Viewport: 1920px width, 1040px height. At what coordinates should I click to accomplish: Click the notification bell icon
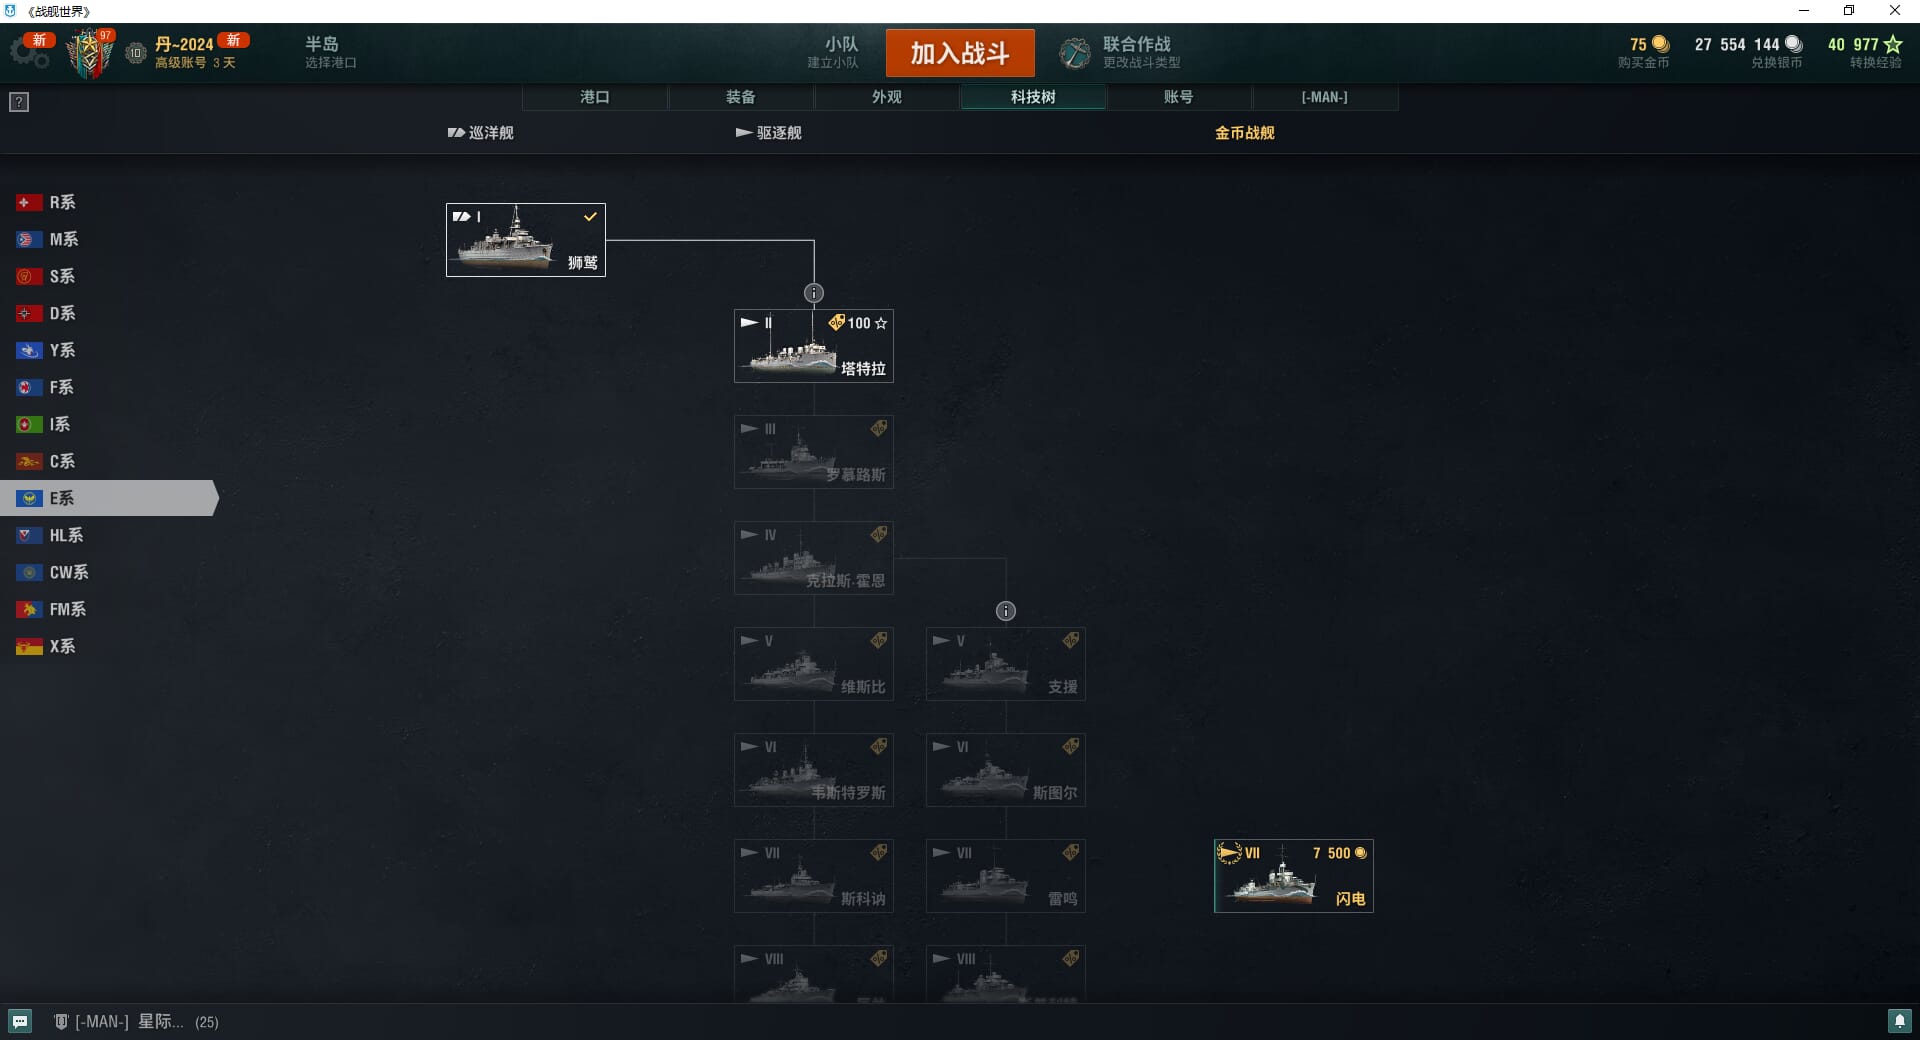pos(1899,1021)
